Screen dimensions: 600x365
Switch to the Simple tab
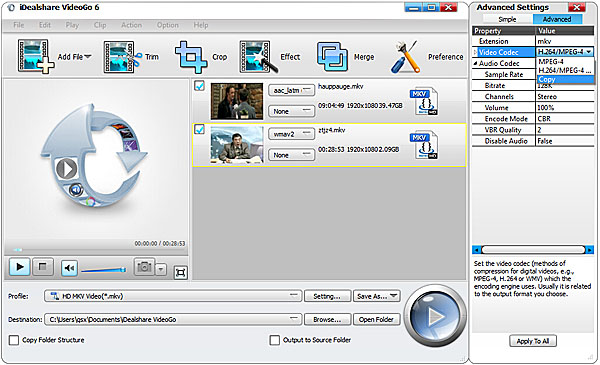(507, 19)
